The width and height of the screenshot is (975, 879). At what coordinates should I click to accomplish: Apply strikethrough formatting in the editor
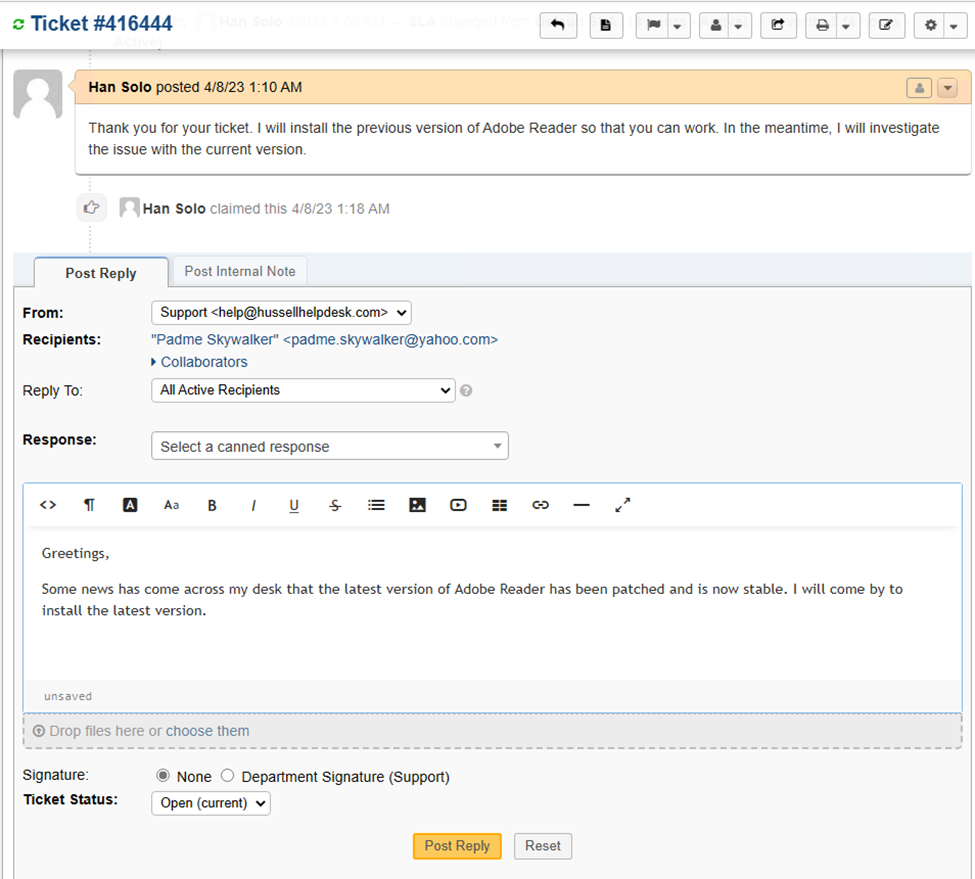335,505
